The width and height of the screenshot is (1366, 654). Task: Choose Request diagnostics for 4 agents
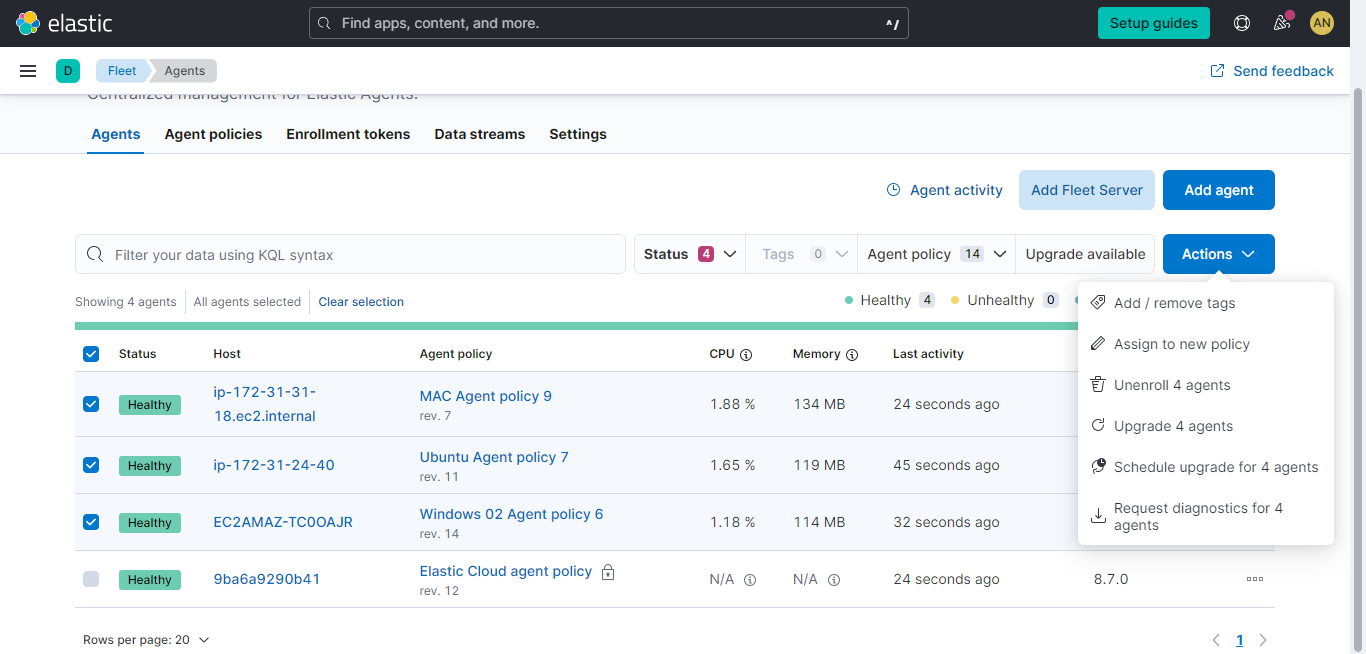1206,516
